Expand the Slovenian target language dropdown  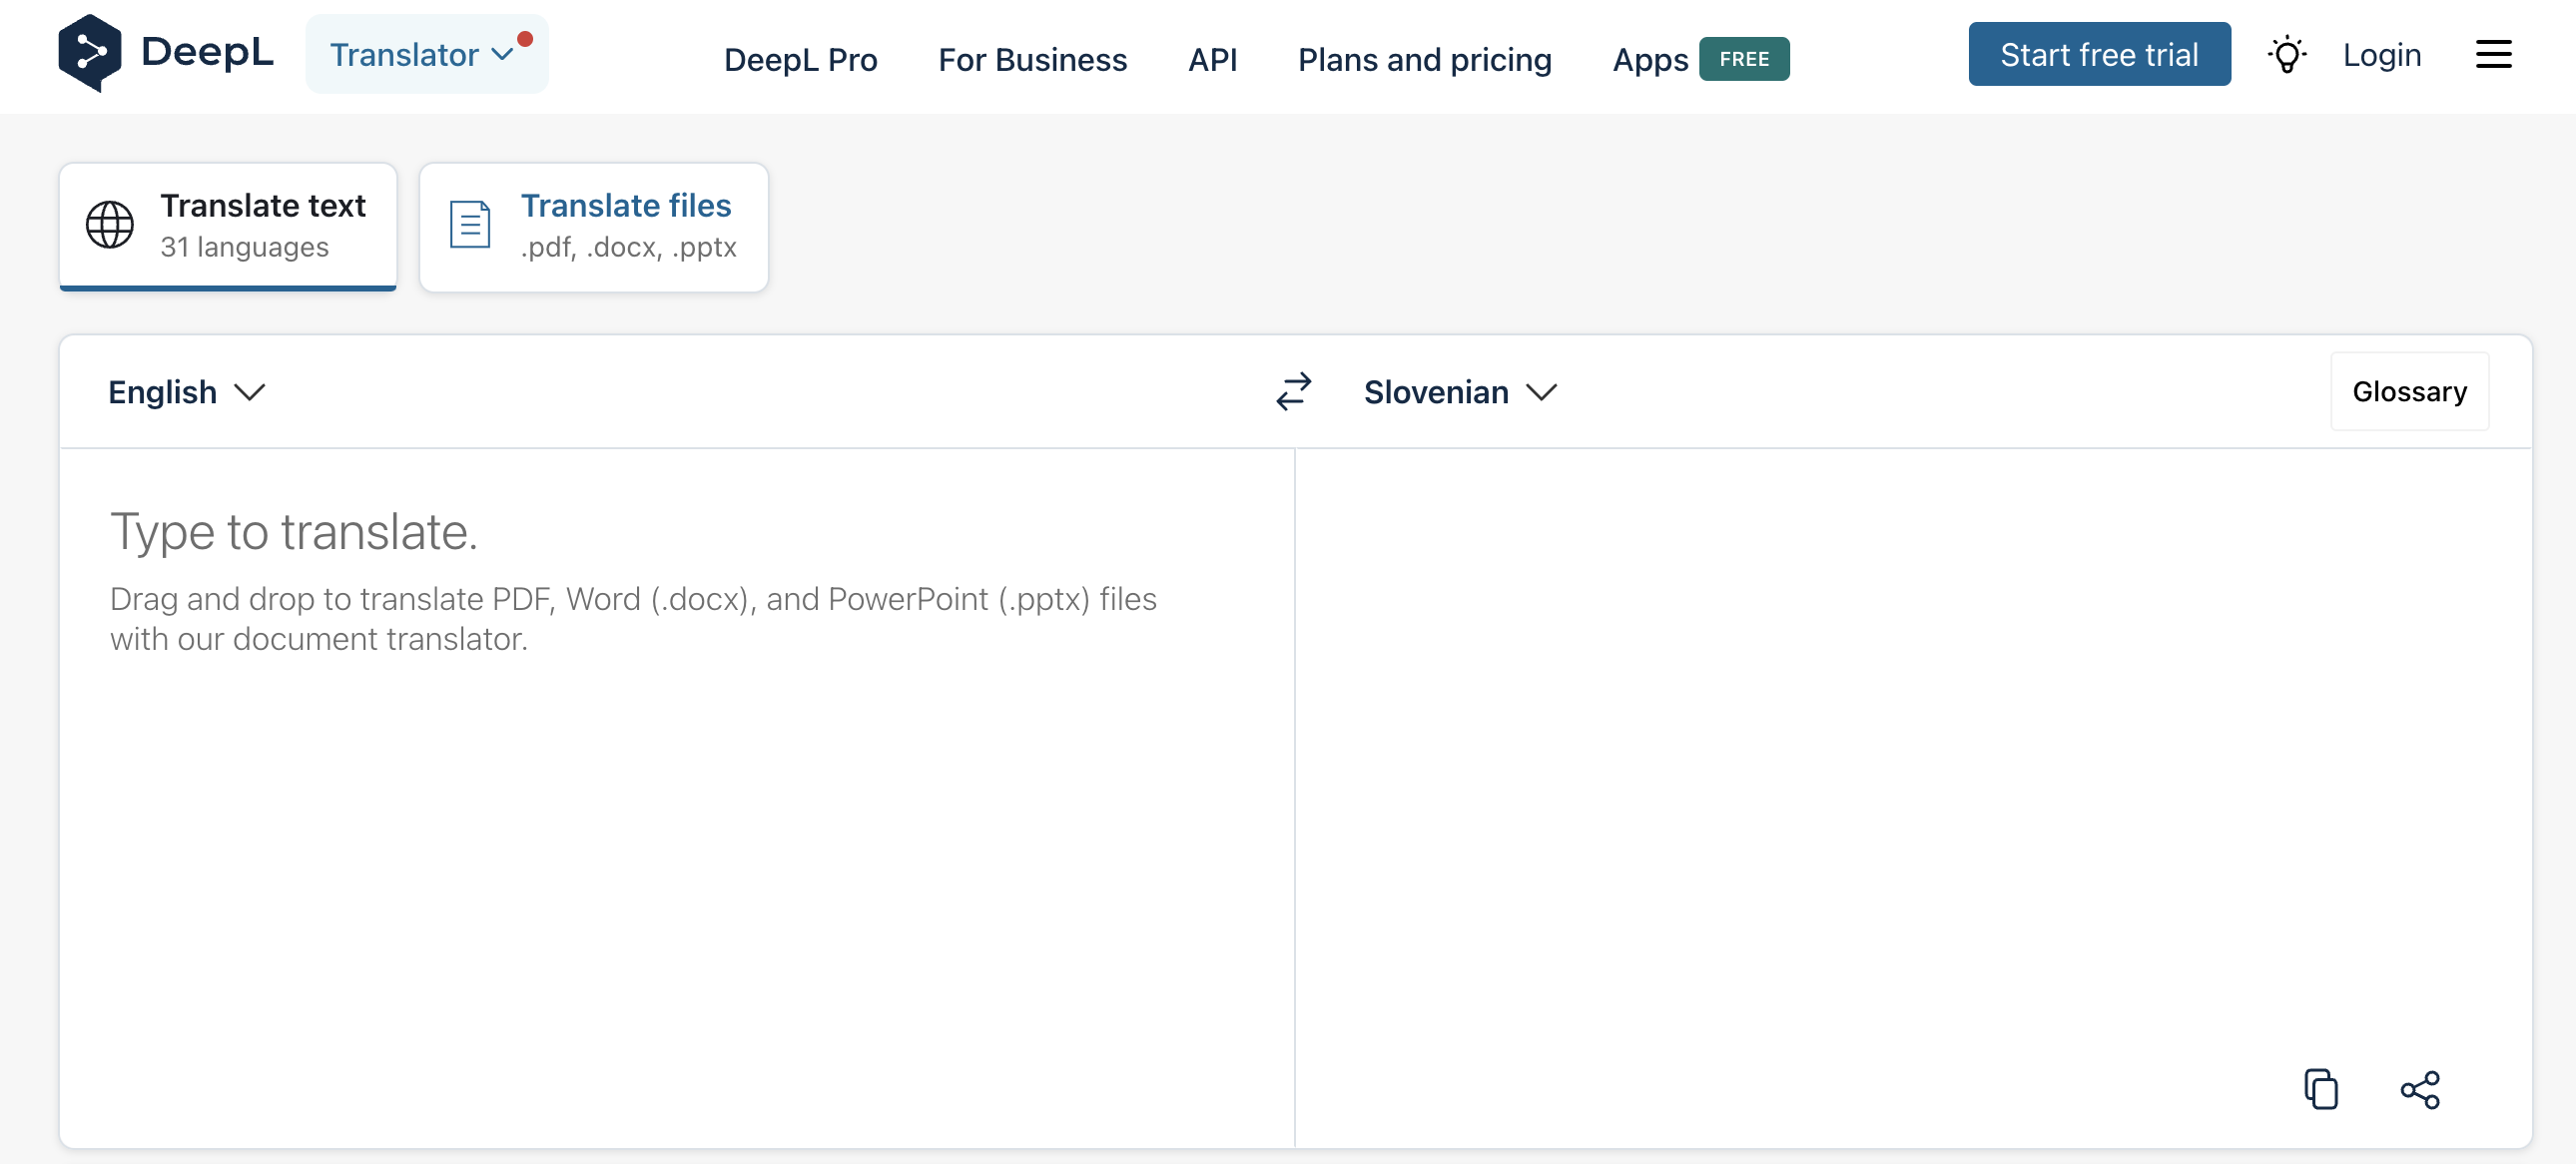point(1460,392)
